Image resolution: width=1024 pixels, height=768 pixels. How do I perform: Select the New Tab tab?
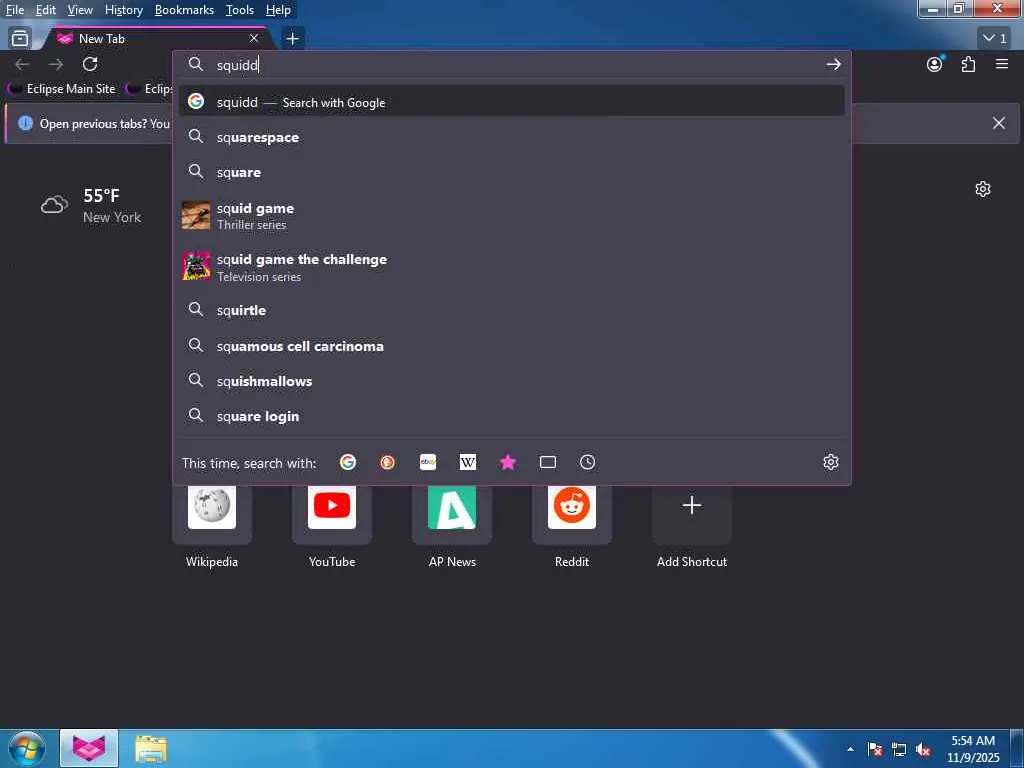(x=157, y=39)
